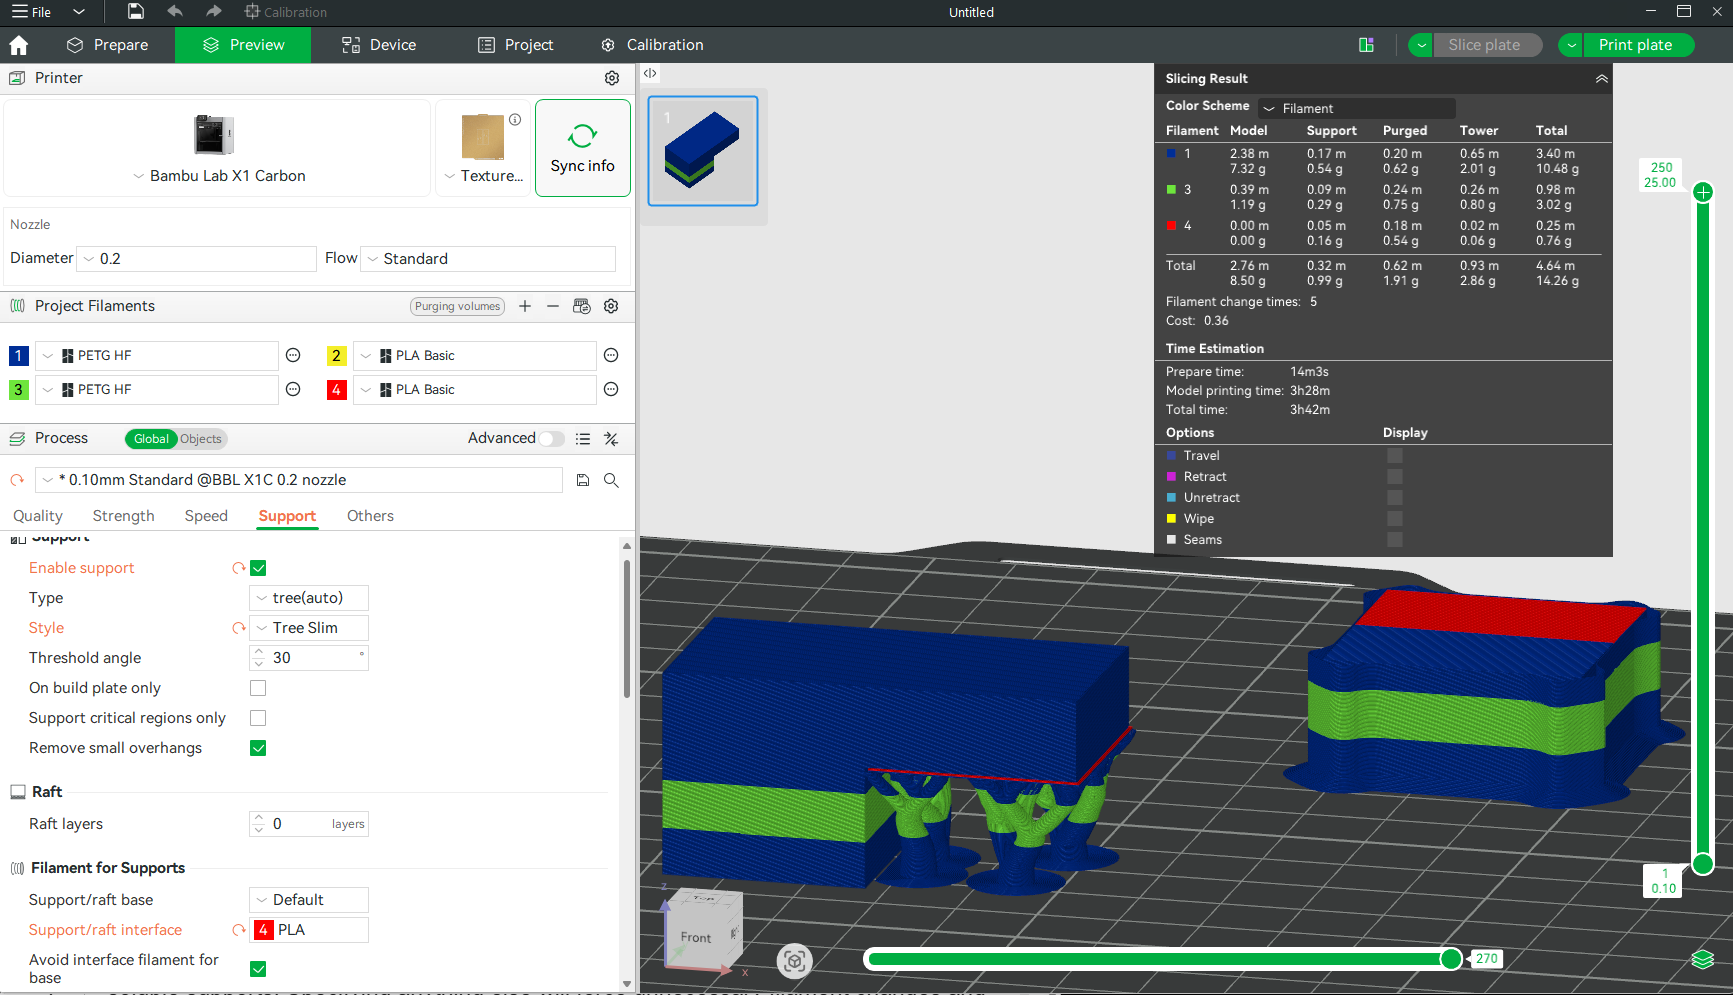Image resolution: width=1733 pixels, height=995 pixels.
Task: Edit filament 2 preset options
Action: tap(611, 356)
